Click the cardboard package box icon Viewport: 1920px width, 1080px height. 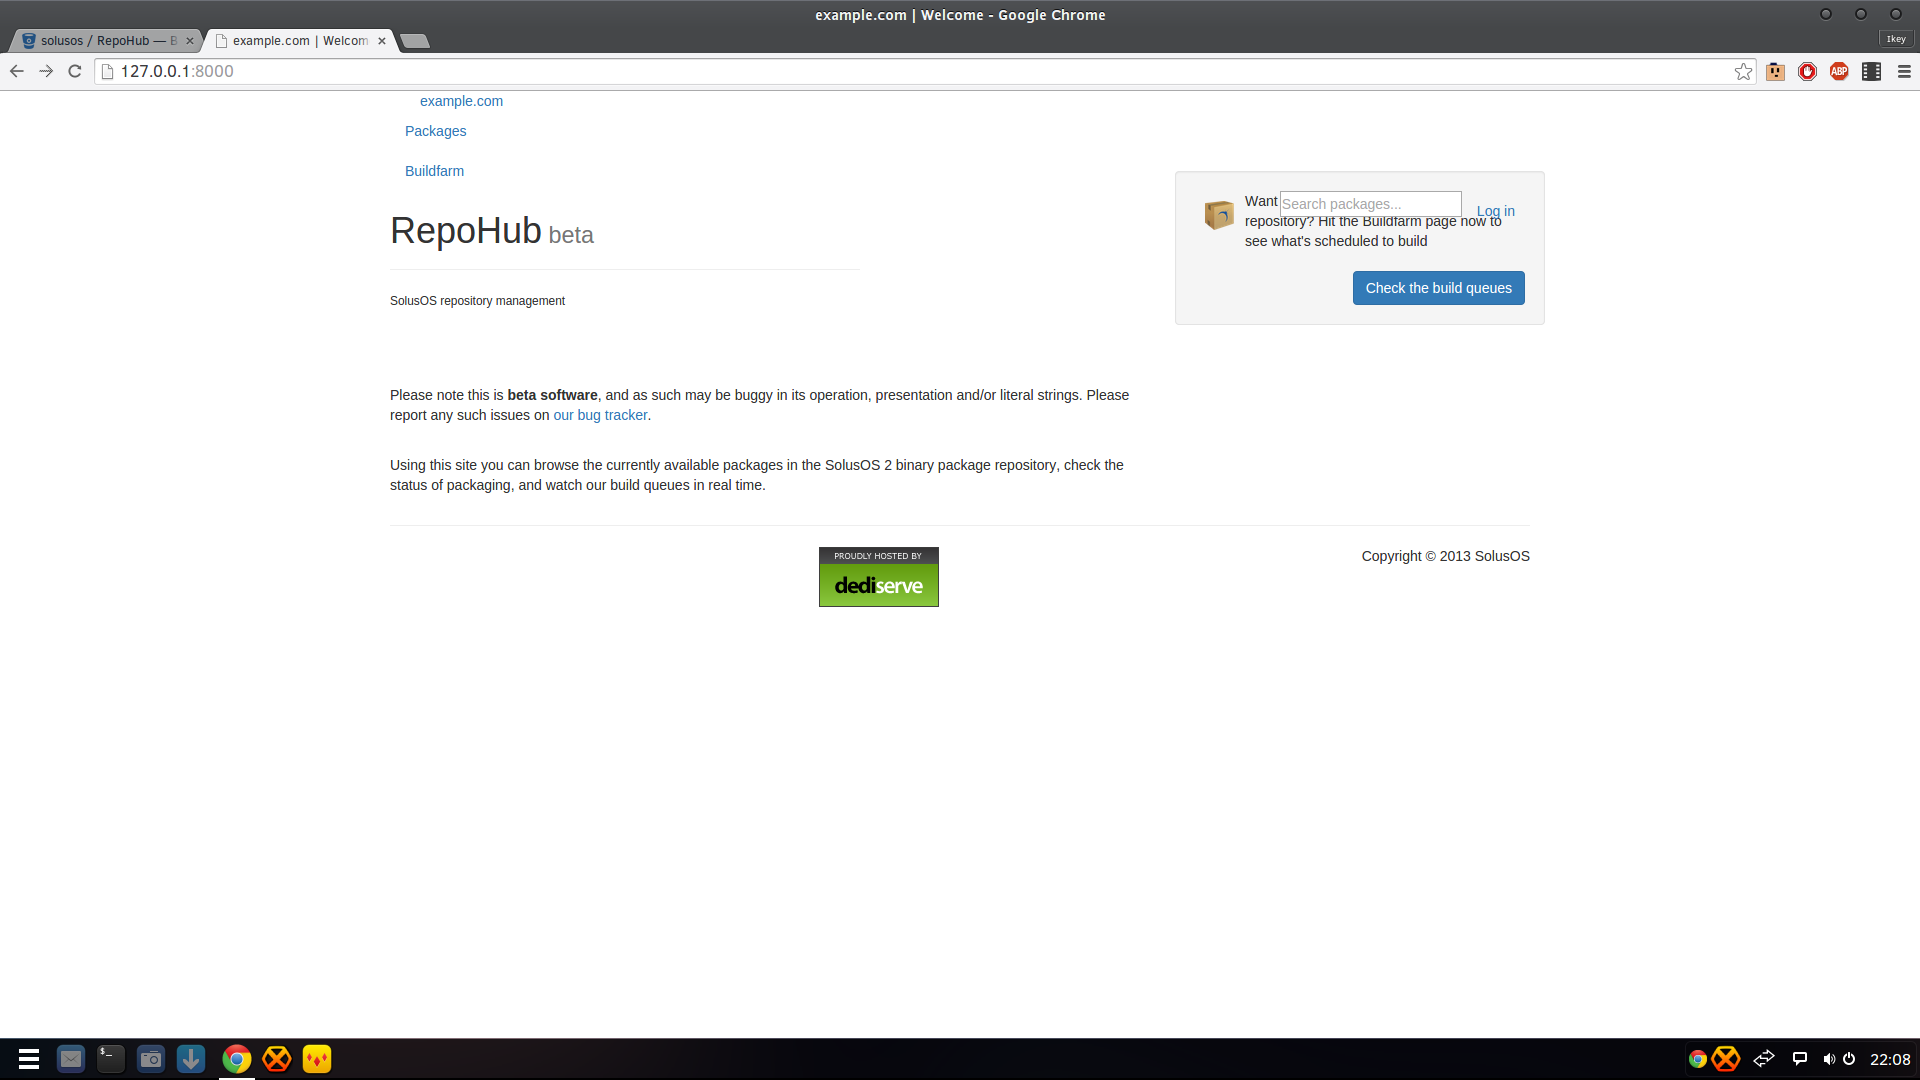1219,214
